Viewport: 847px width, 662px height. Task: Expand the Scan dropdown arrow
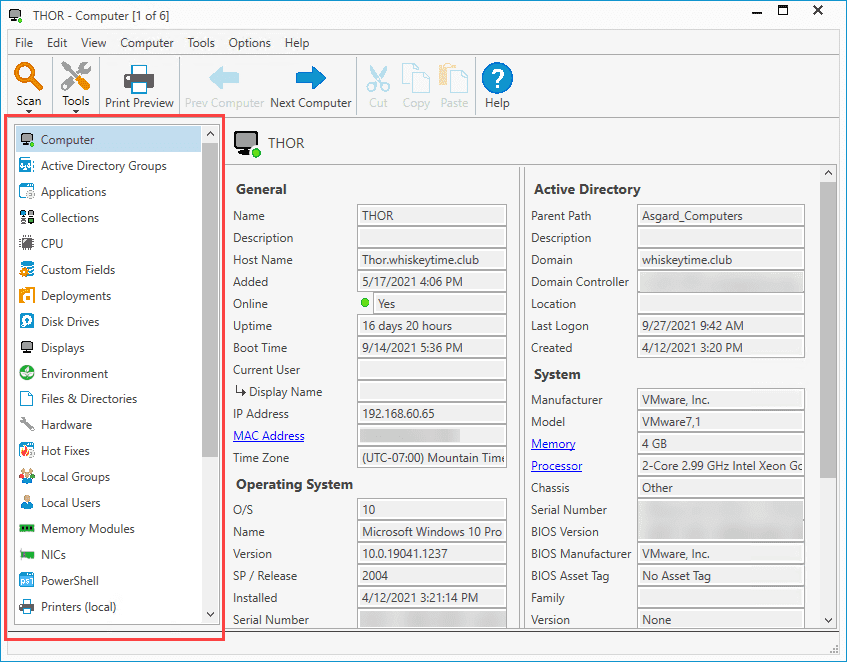click(x=29, y=112)
